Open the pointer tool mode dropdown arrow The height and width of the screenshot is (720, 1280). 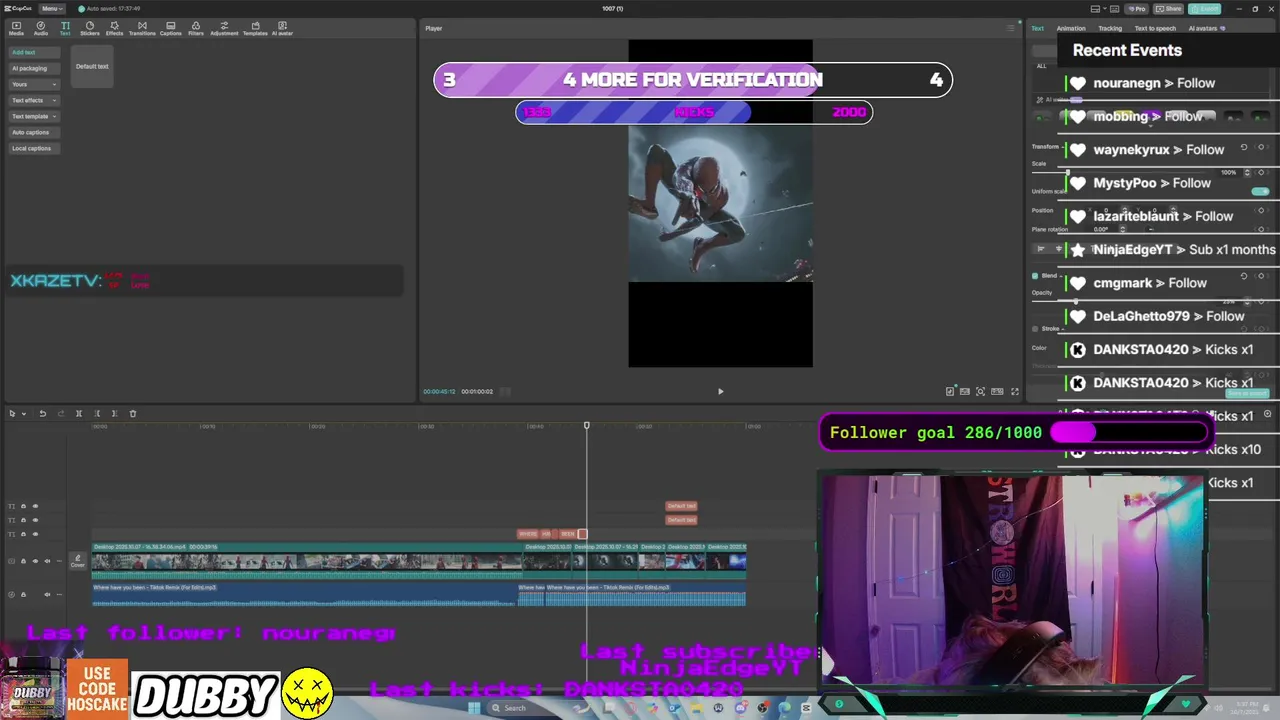click(x=24, y=414)
